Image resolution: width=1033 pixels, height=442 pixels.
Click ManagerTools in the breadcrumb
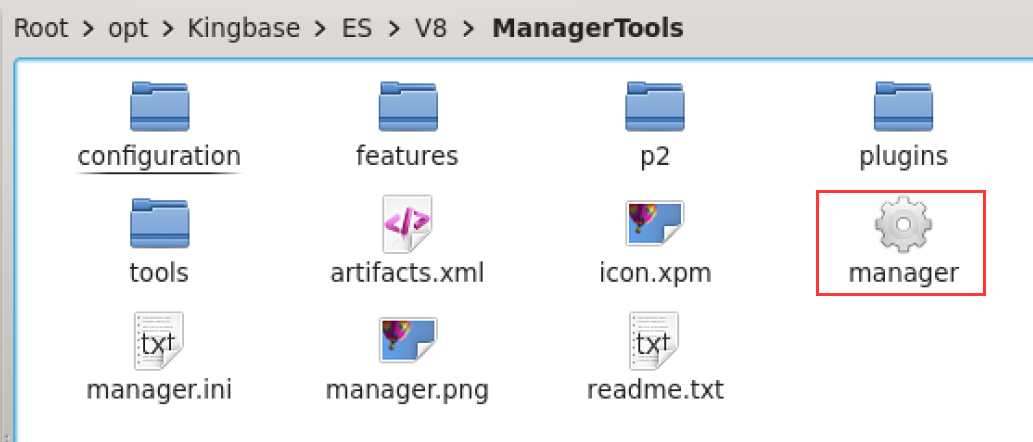click(x=588, y=28)
